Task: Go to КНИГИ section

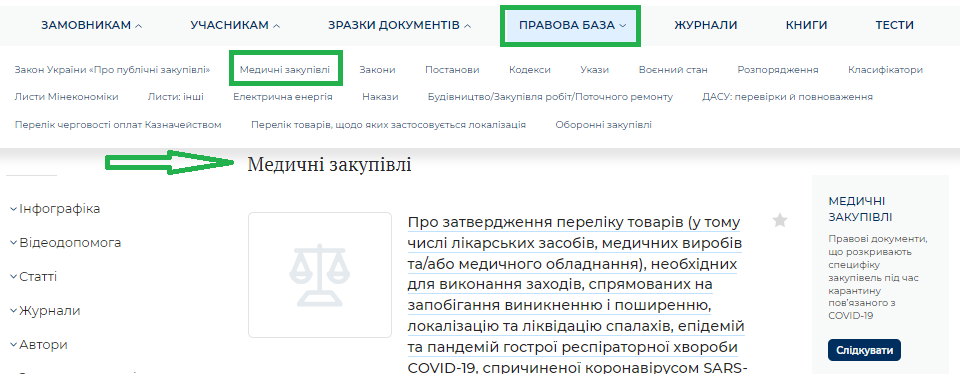Action: tap(806, 25)
